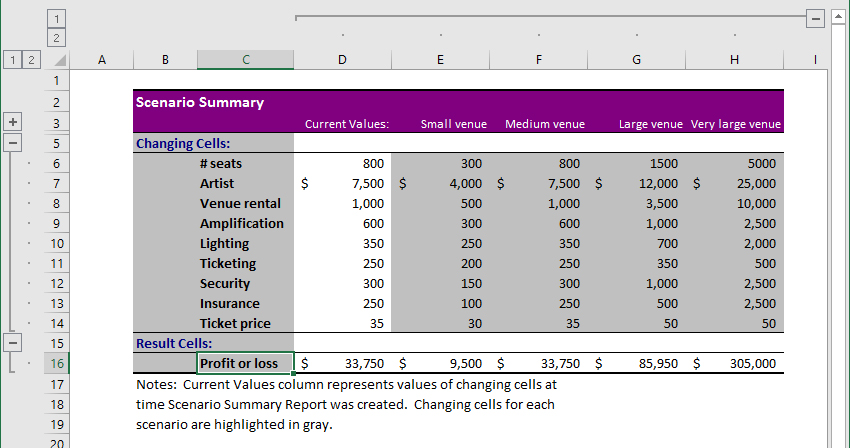Click the 25,000 Artist value
Image resolution: width=850 pixels, height=448 pixels.
click(756, 183)
